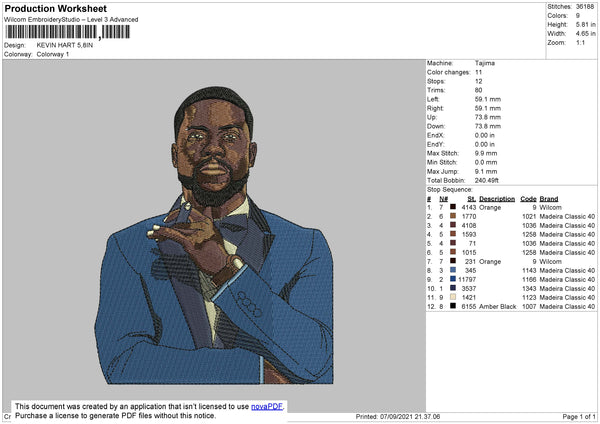
Task: Click the Production Worksheet title
Action: click(55, 8)
